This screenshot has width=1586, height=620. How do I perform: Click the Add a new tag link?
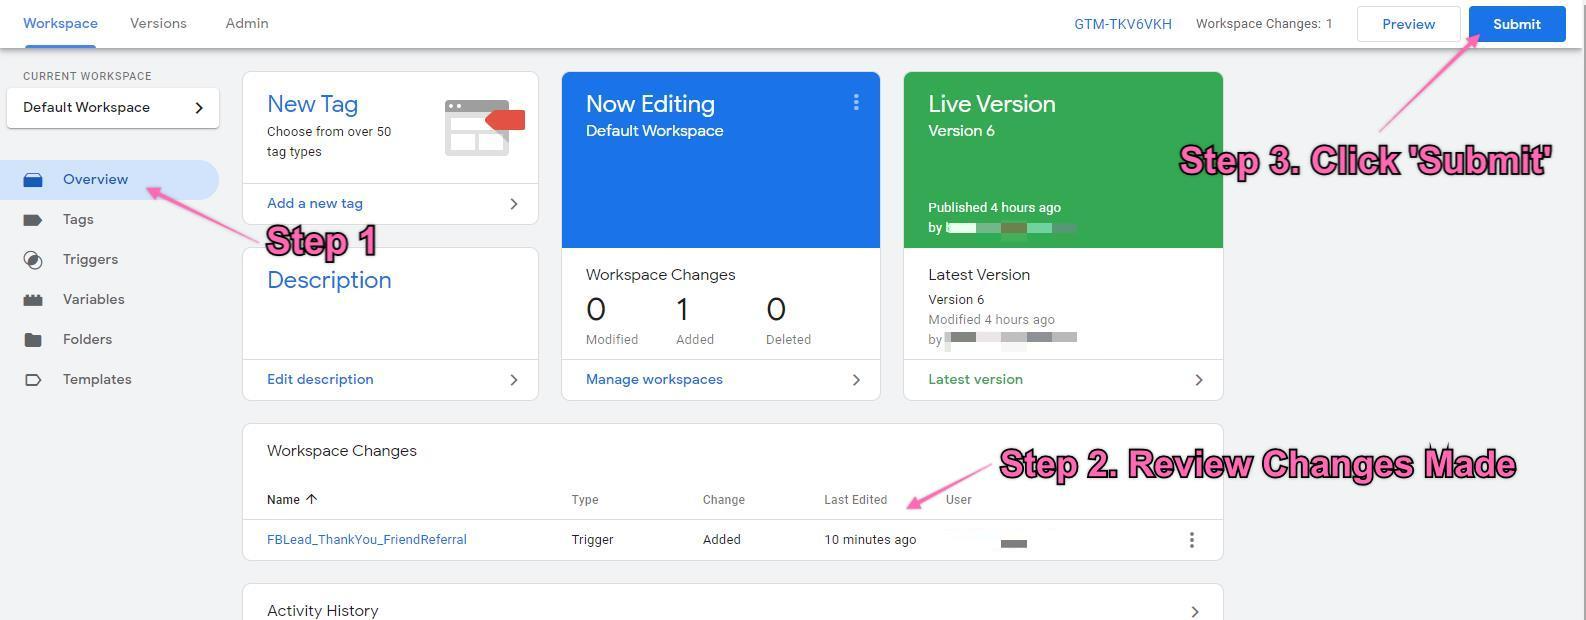click(315, 204)
